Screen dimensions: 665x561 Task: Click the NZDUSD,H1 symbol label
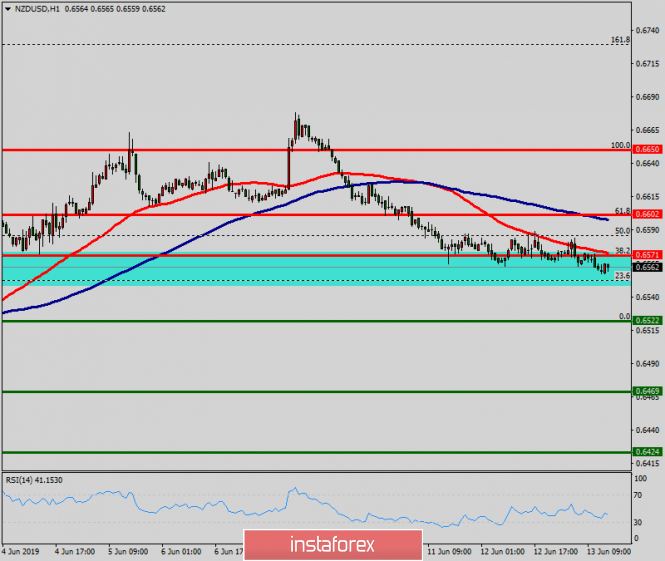(x=38, y=8)
